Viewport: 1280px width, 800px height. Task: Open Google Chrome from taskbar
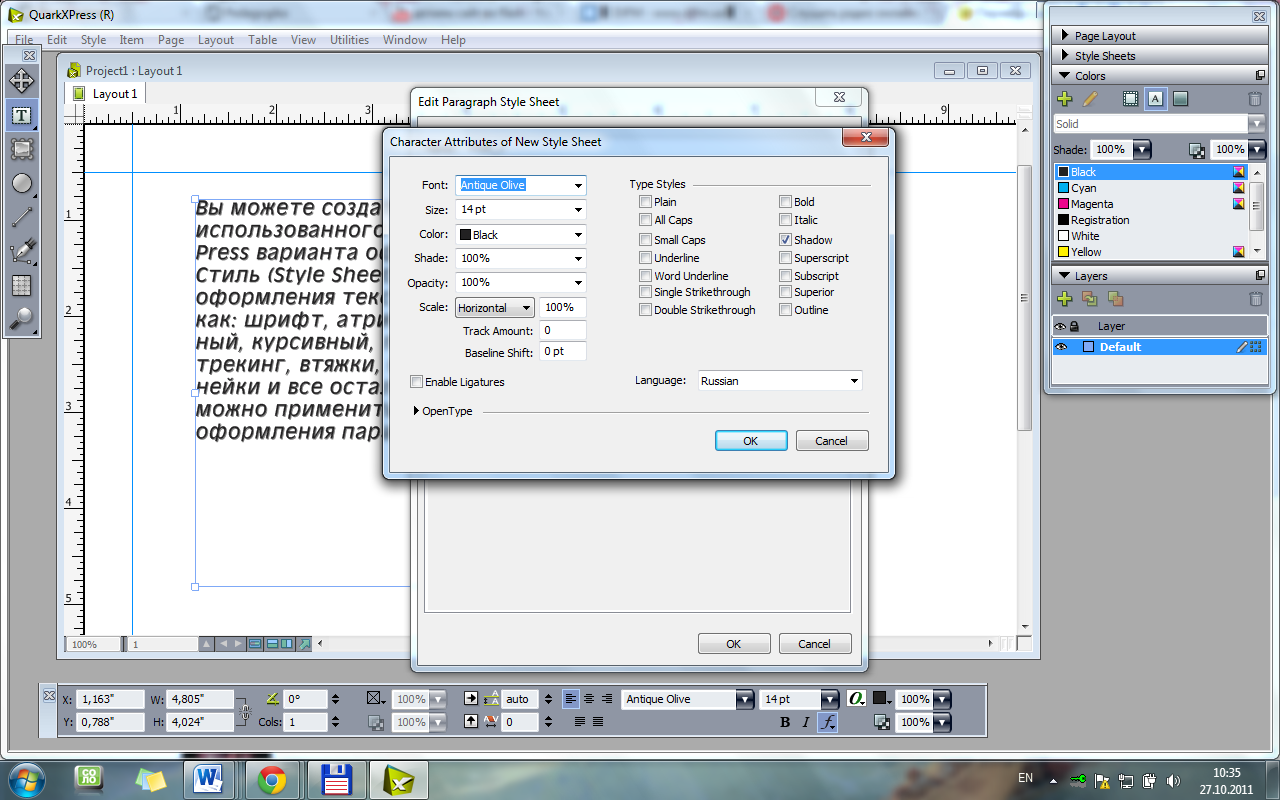point(271,779)
